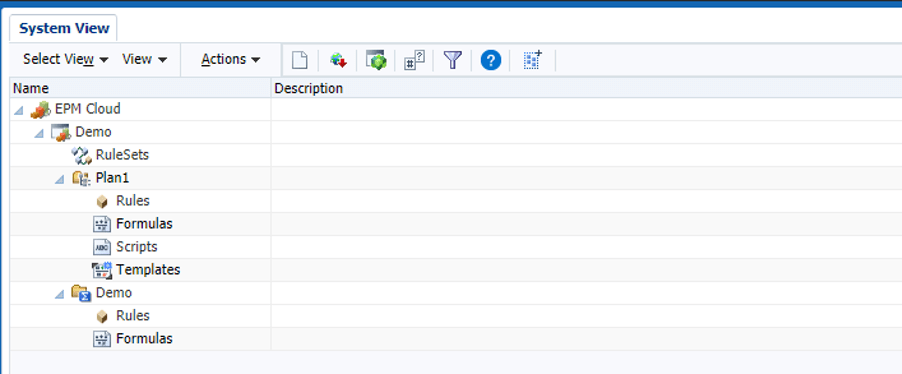902x374 pixels.
Task: Click the Deploy window green icon
Action: pyautogui.click(x=376, y=60)
